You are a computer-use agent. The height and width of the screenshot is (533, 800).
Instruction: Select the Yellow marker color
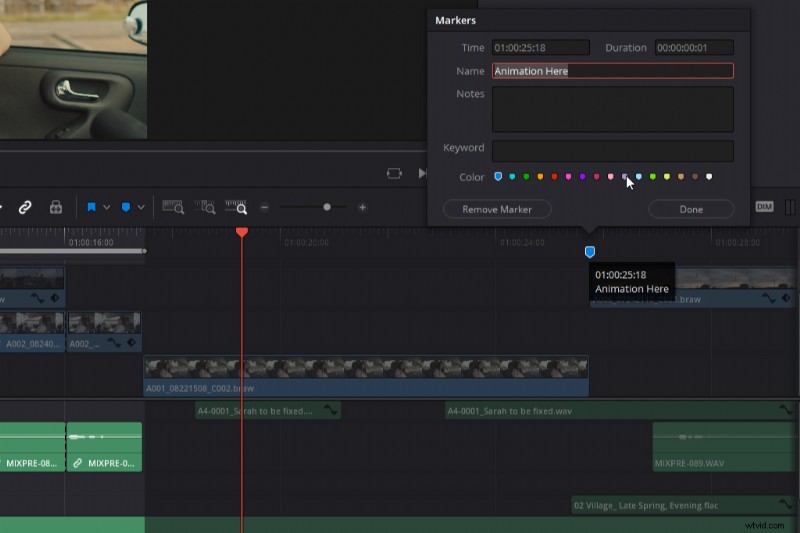click(x=540, y=176)
